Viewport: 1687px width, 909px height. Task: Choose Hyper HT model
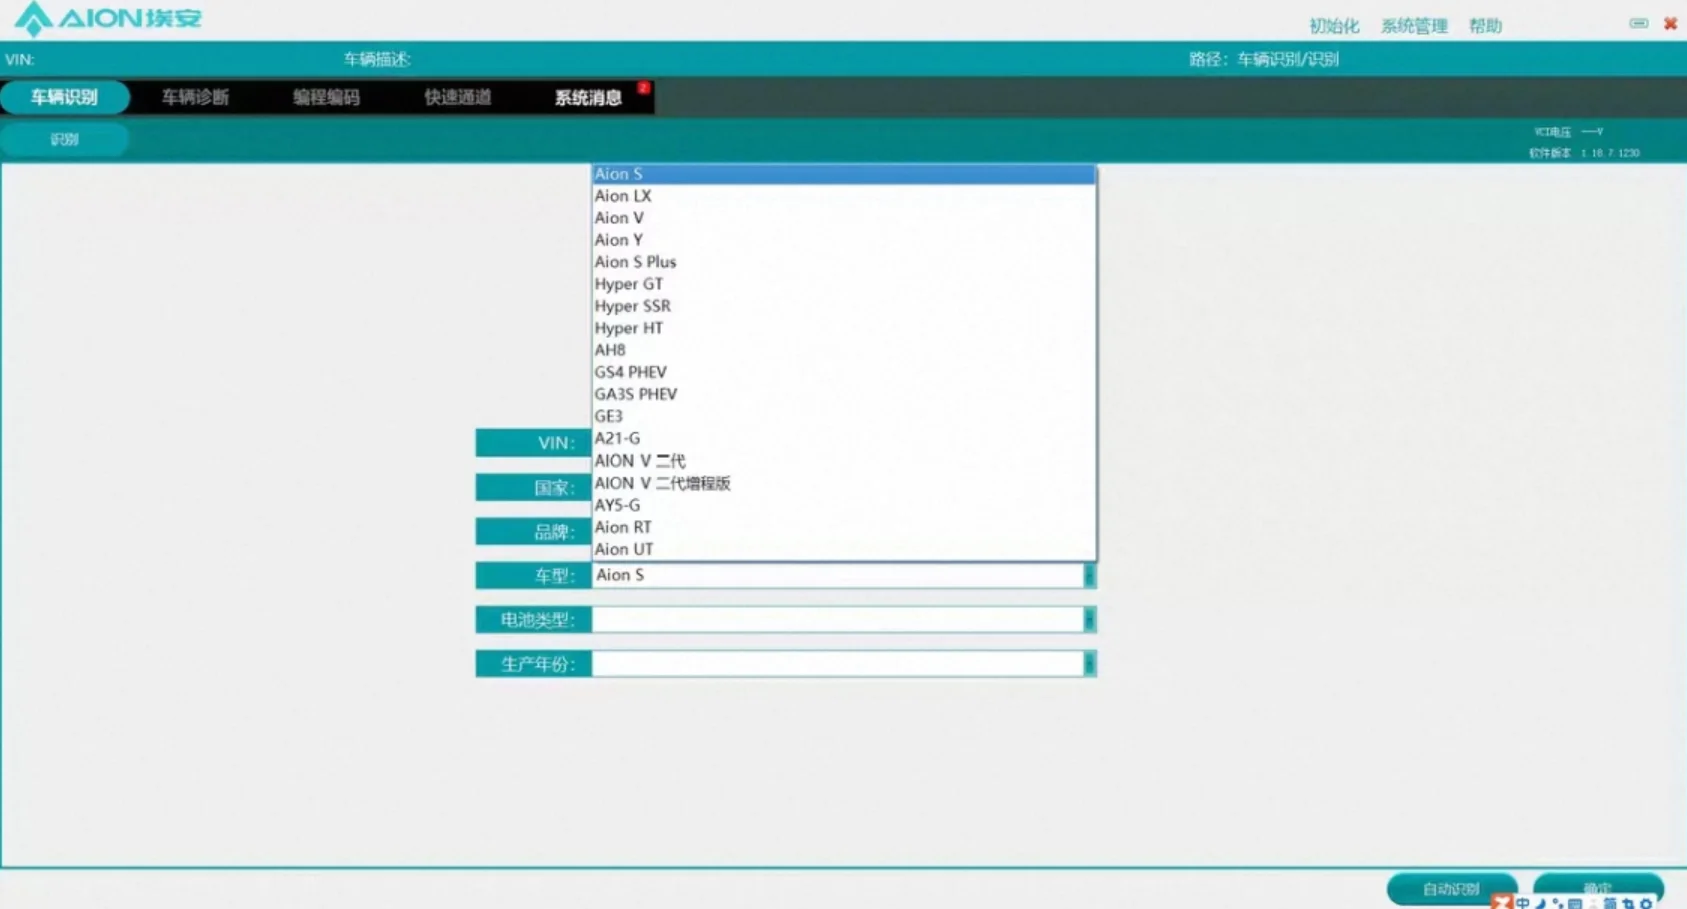tap(844, 328)
